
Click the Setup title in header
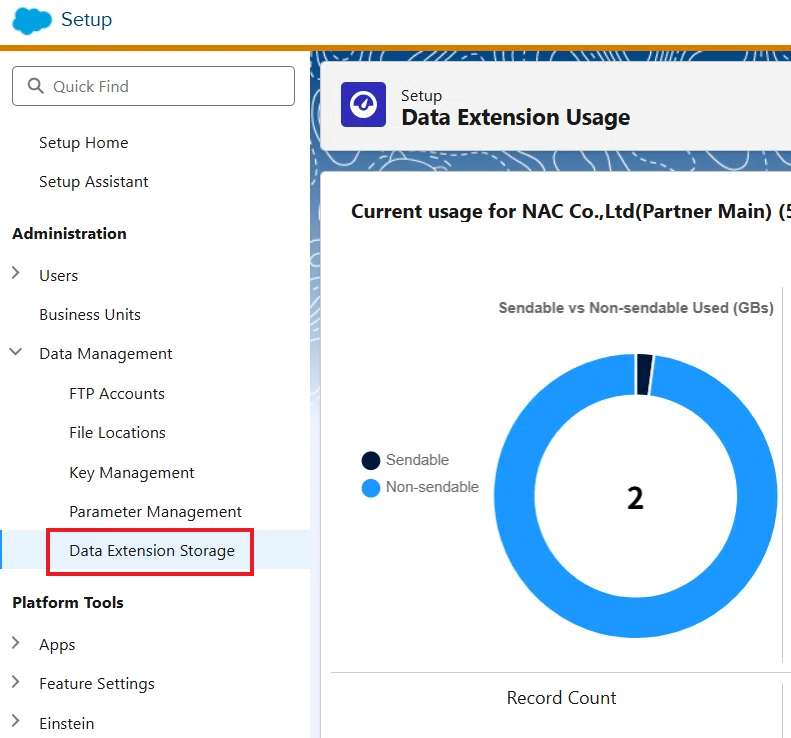tap(87, 20)
